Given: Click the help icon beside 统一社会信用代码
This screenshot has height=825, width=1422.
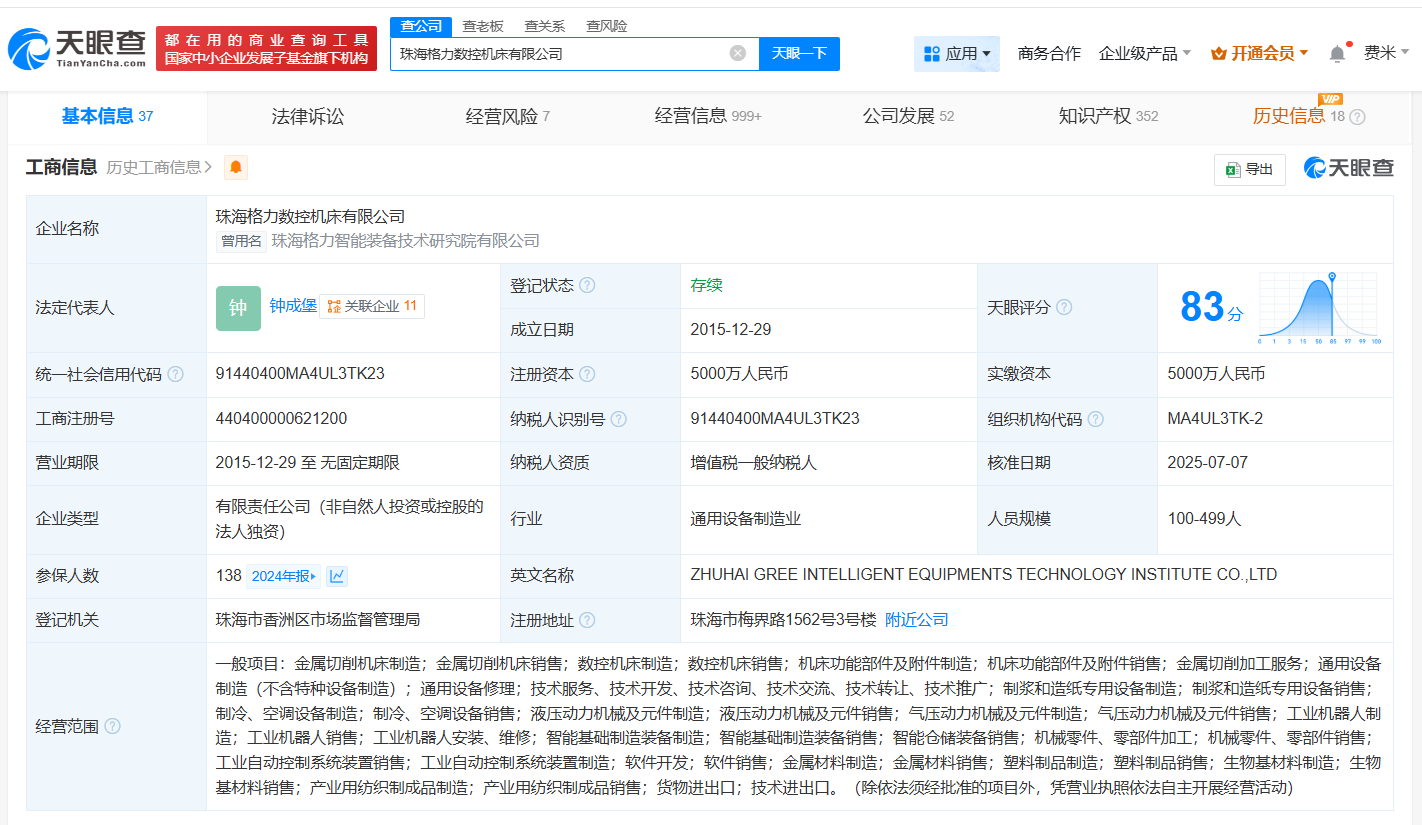Looking at the screenshot, I should click(176, 374).
